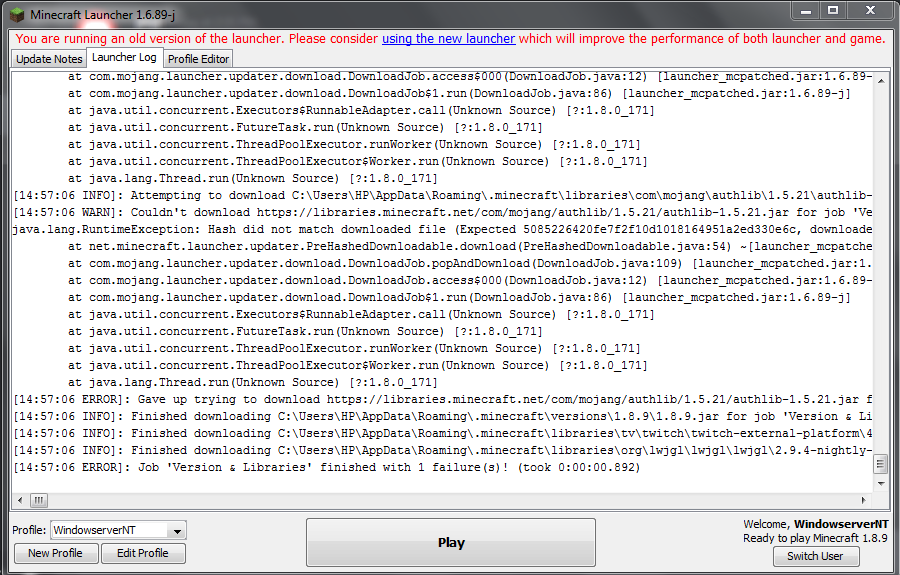Click the vertical scrollbar down arrow

[x=880, y=484]
